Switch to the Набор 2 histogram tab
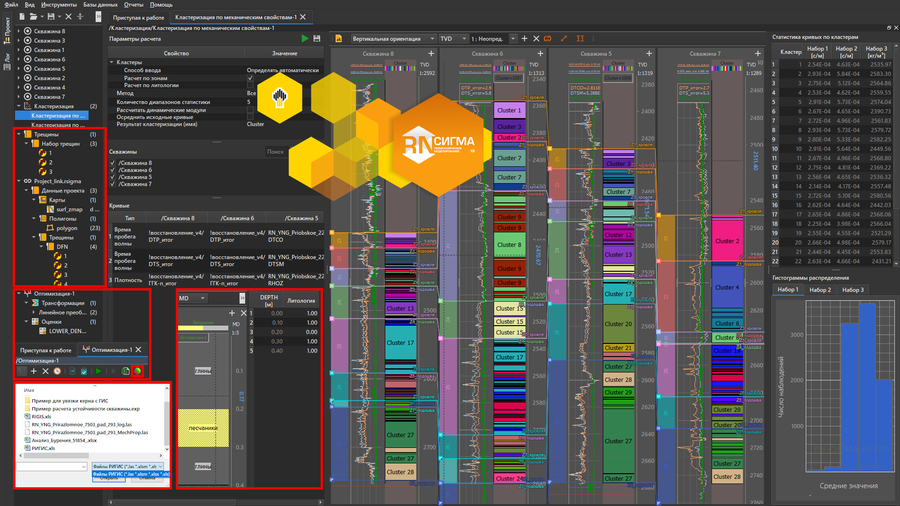 pyautogui.click(x=820, y=290)
